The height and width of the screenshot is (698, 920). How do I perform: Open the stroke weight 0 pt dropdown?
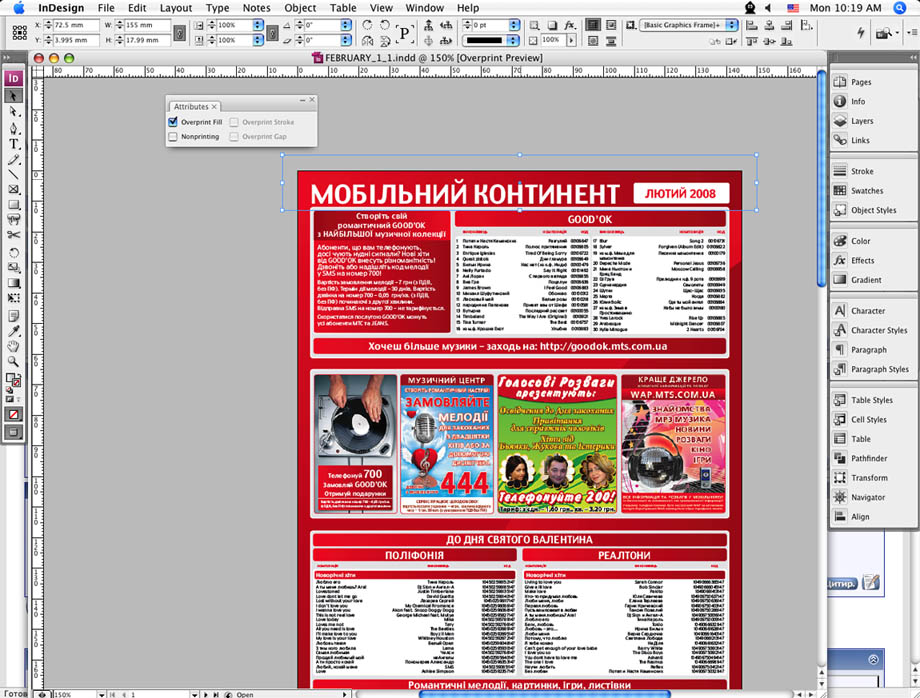tap(515, 25)
